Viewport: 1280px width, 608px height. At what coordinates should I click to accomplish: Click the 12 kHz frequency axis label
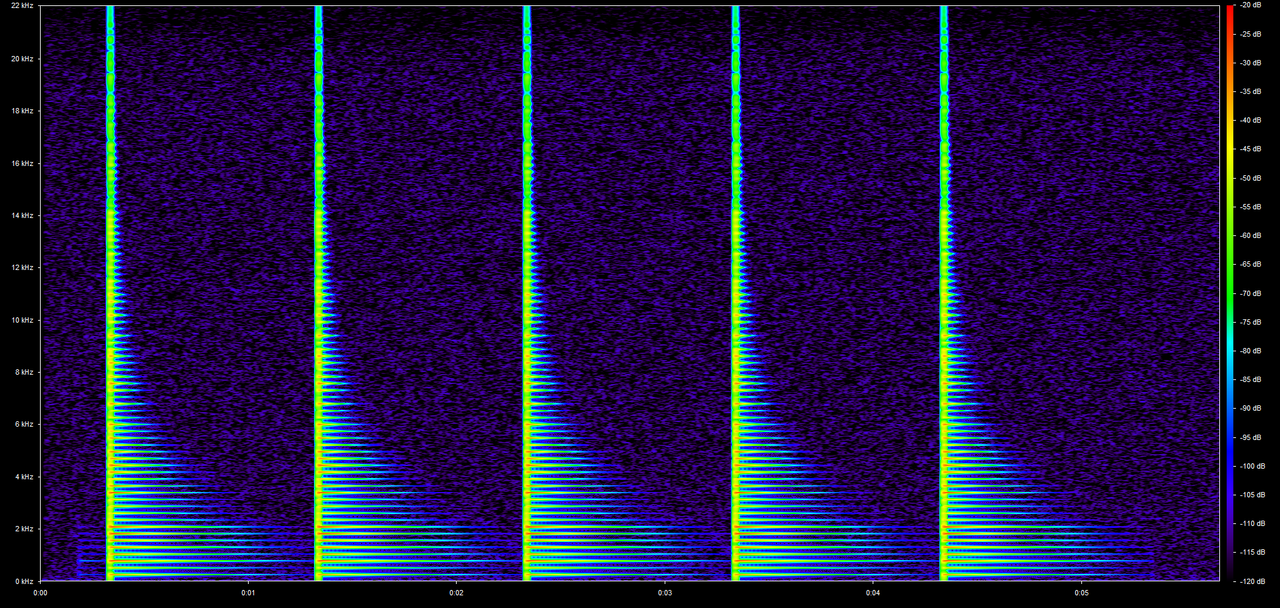[22, 268]
